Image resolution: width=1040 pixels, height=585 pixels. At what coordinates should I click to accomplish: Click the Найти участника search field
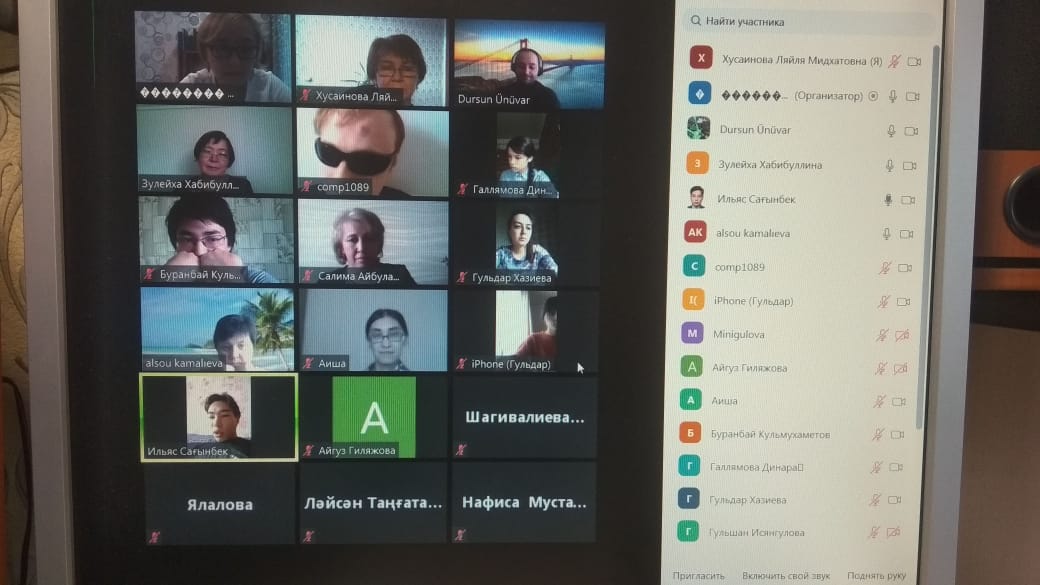[x=810, y=21]
